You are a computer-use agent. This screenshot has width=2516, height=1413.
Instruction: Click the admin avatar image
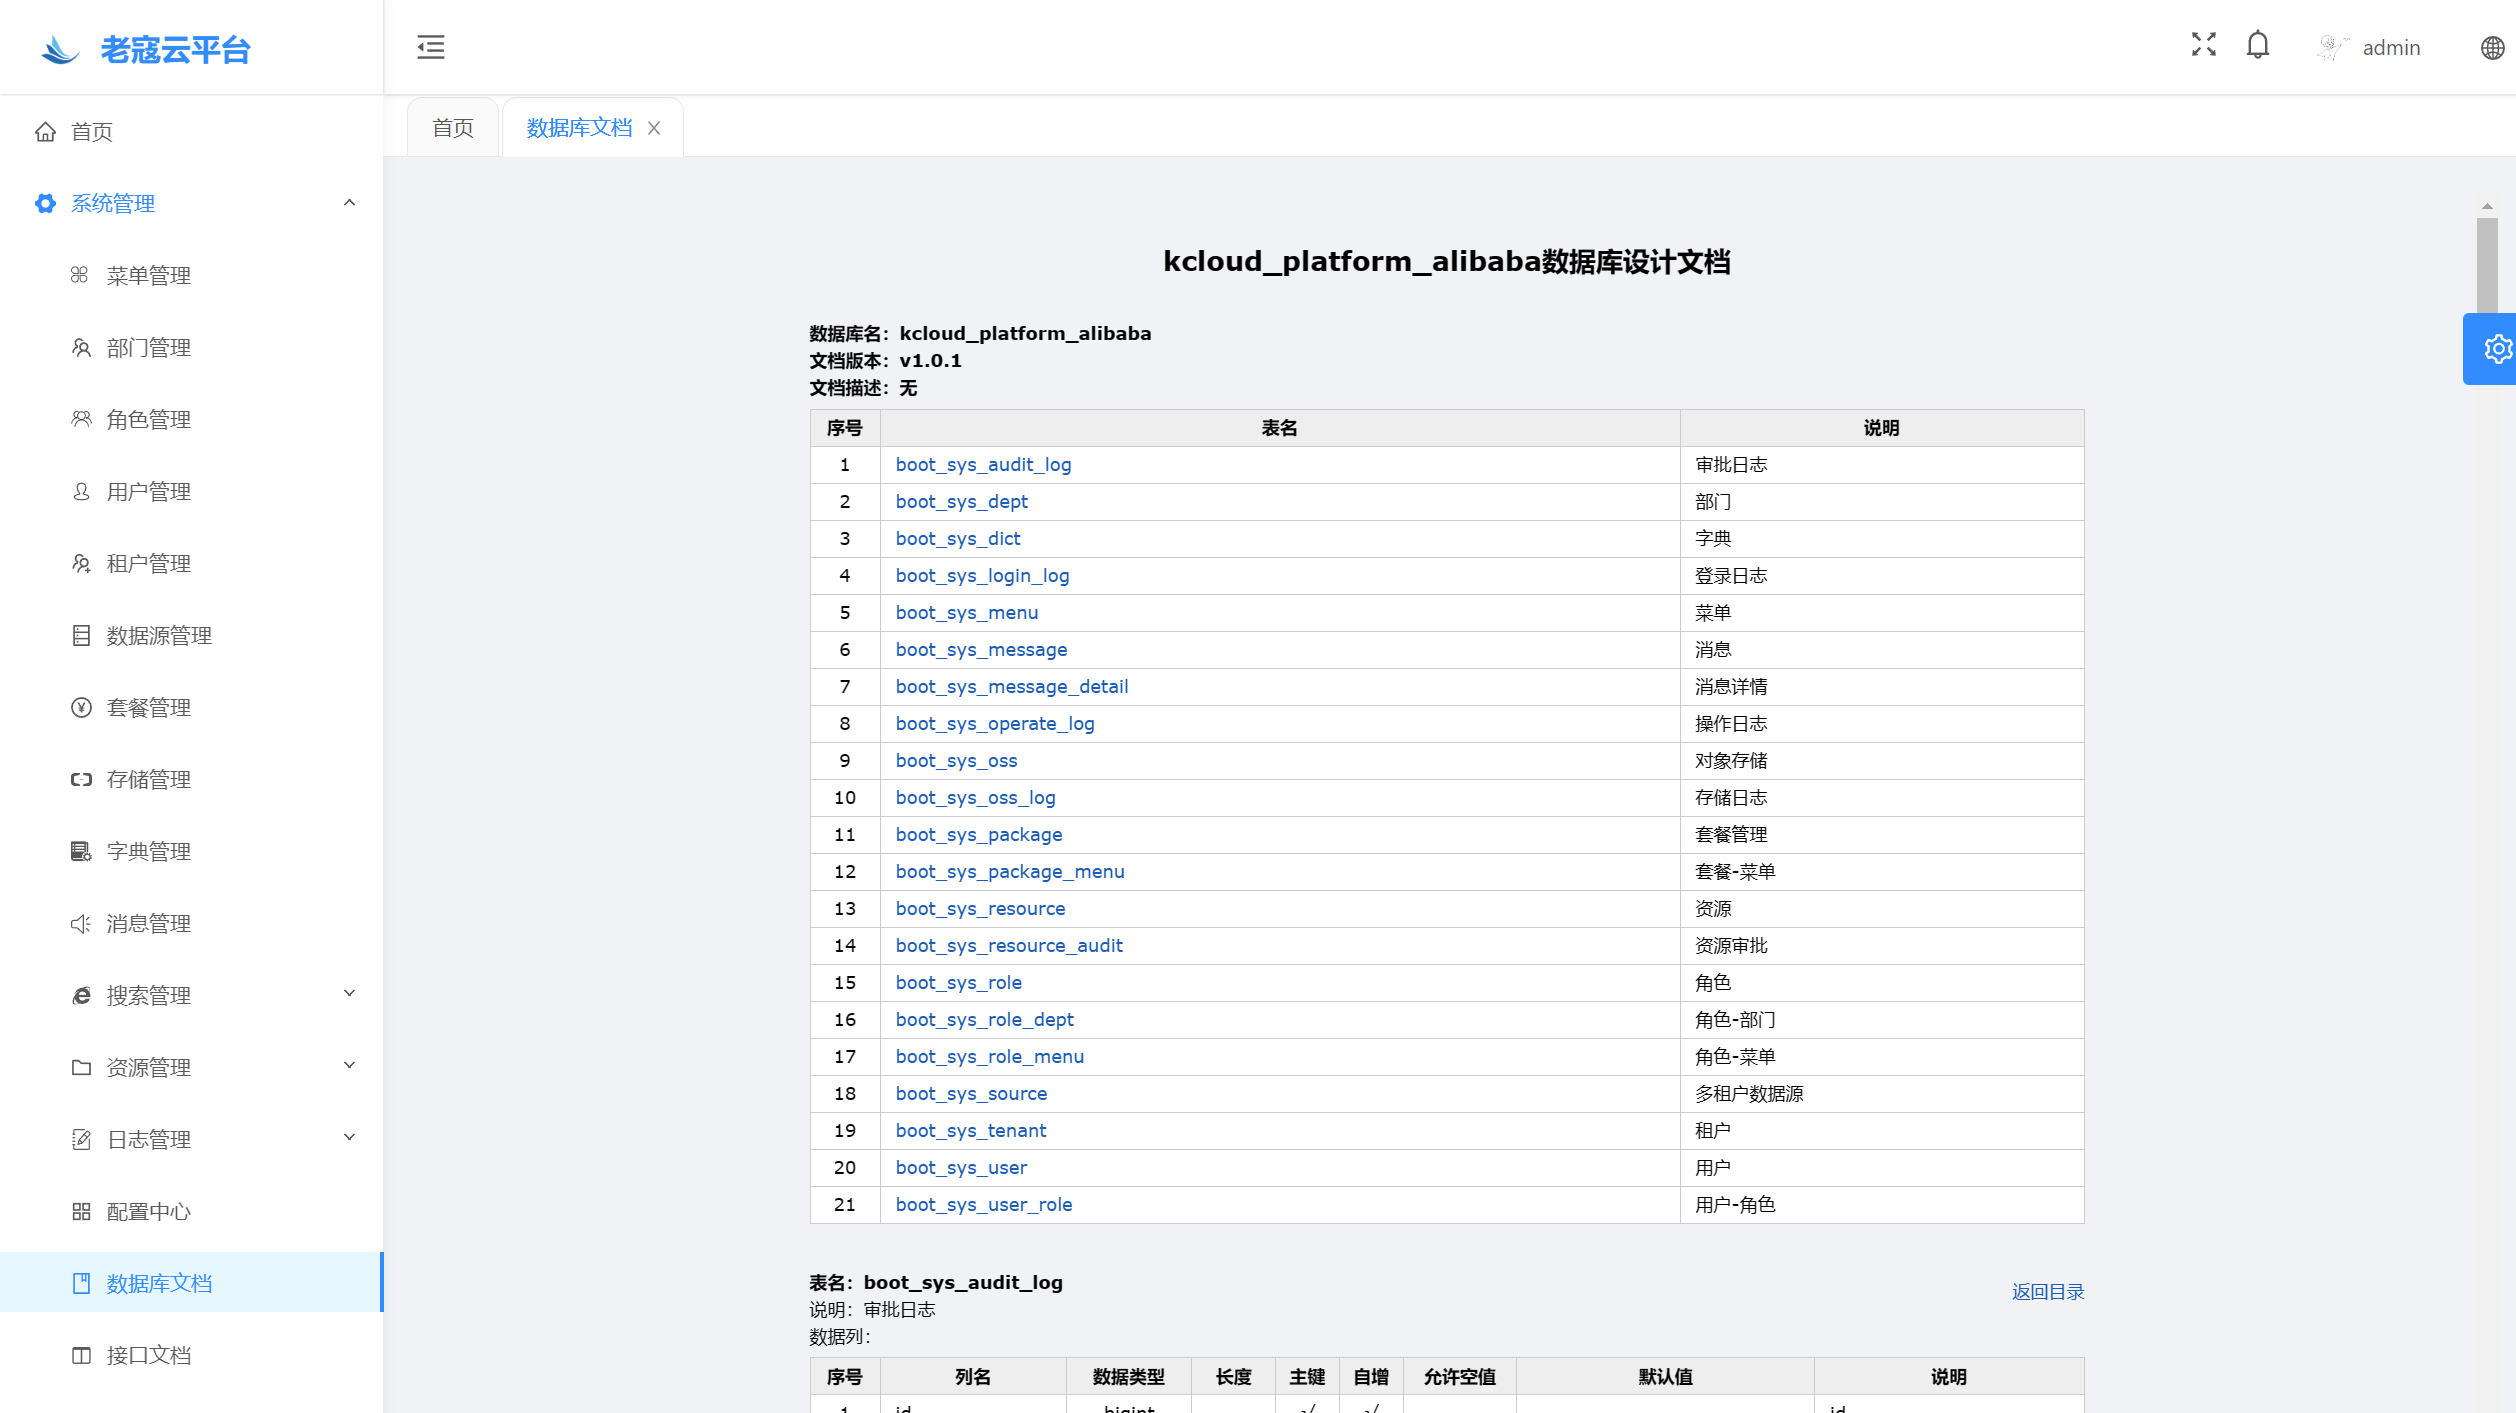click(x=2332, y=47)
